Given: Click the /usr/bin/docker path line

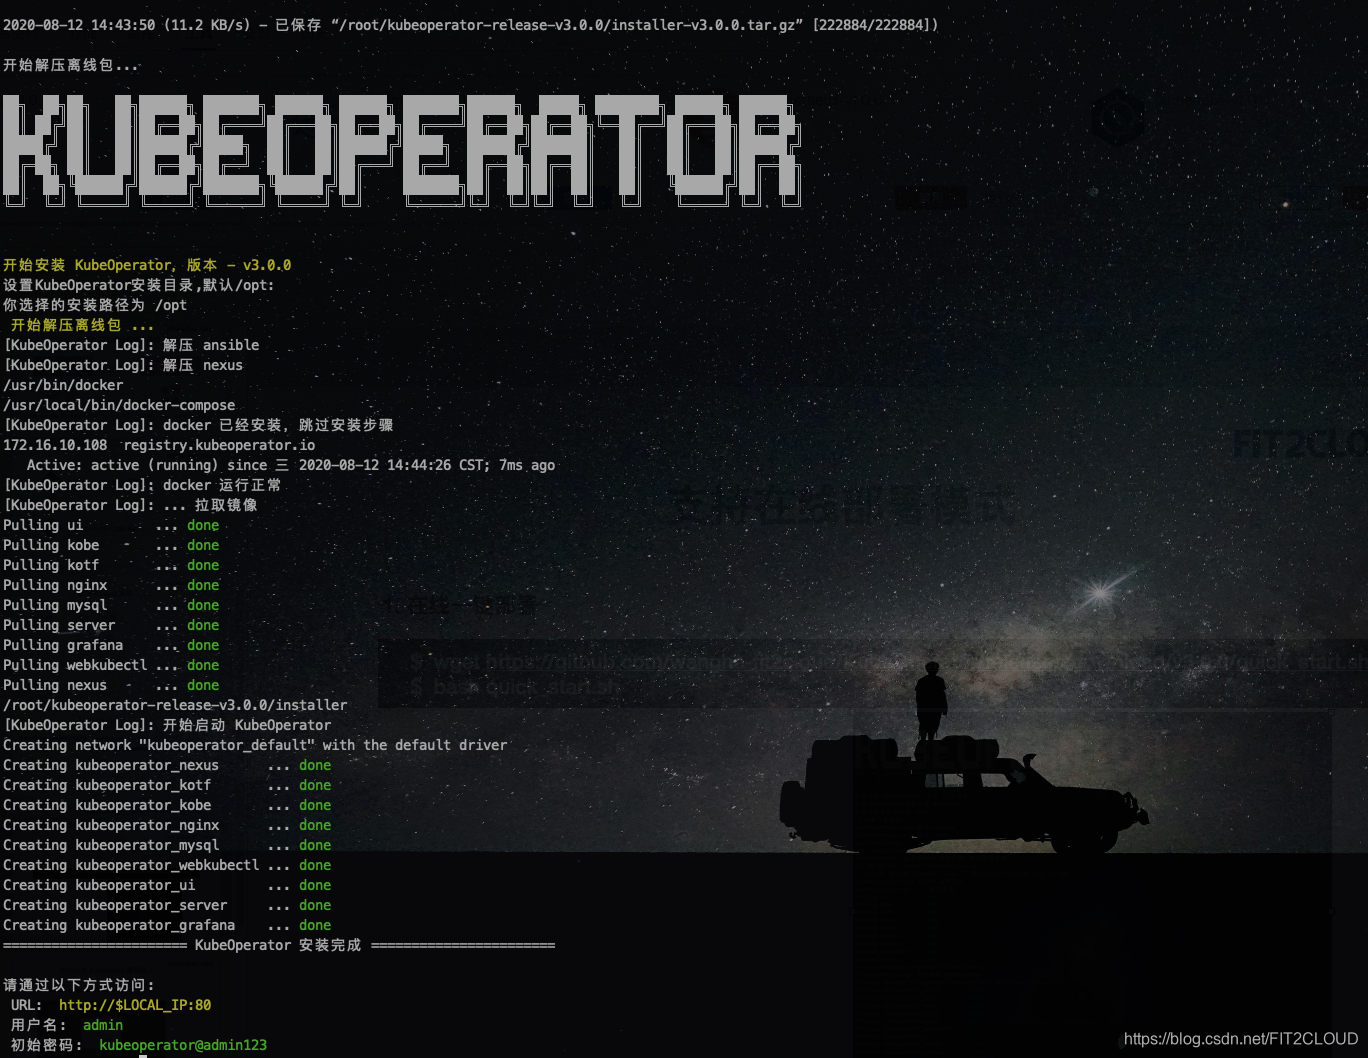Looking at the screenshot, I should [x=63, y=385].
